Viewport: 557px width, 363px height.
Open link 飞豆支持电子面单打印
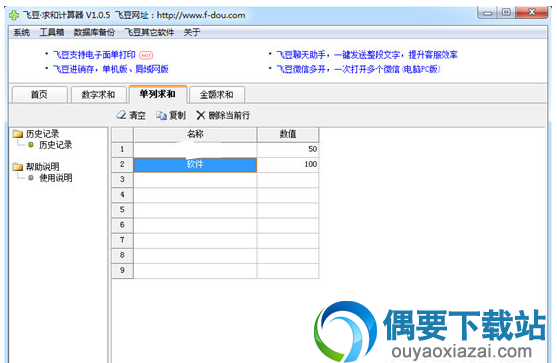[x=94, y=55]
